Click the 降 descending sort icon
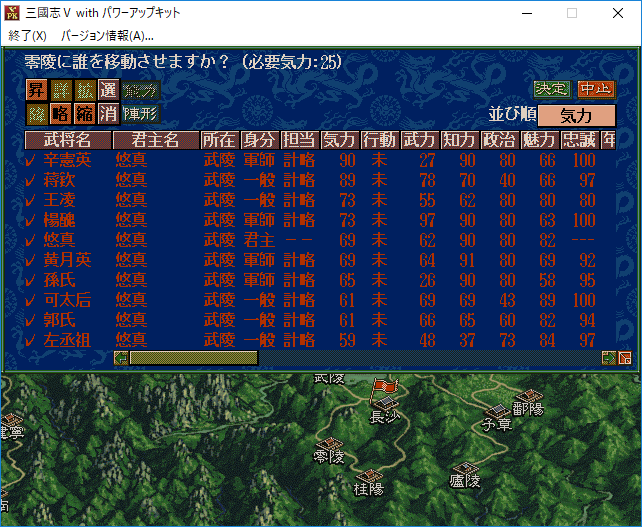Viewport: 642px width, 527px height. pos(37,113)
